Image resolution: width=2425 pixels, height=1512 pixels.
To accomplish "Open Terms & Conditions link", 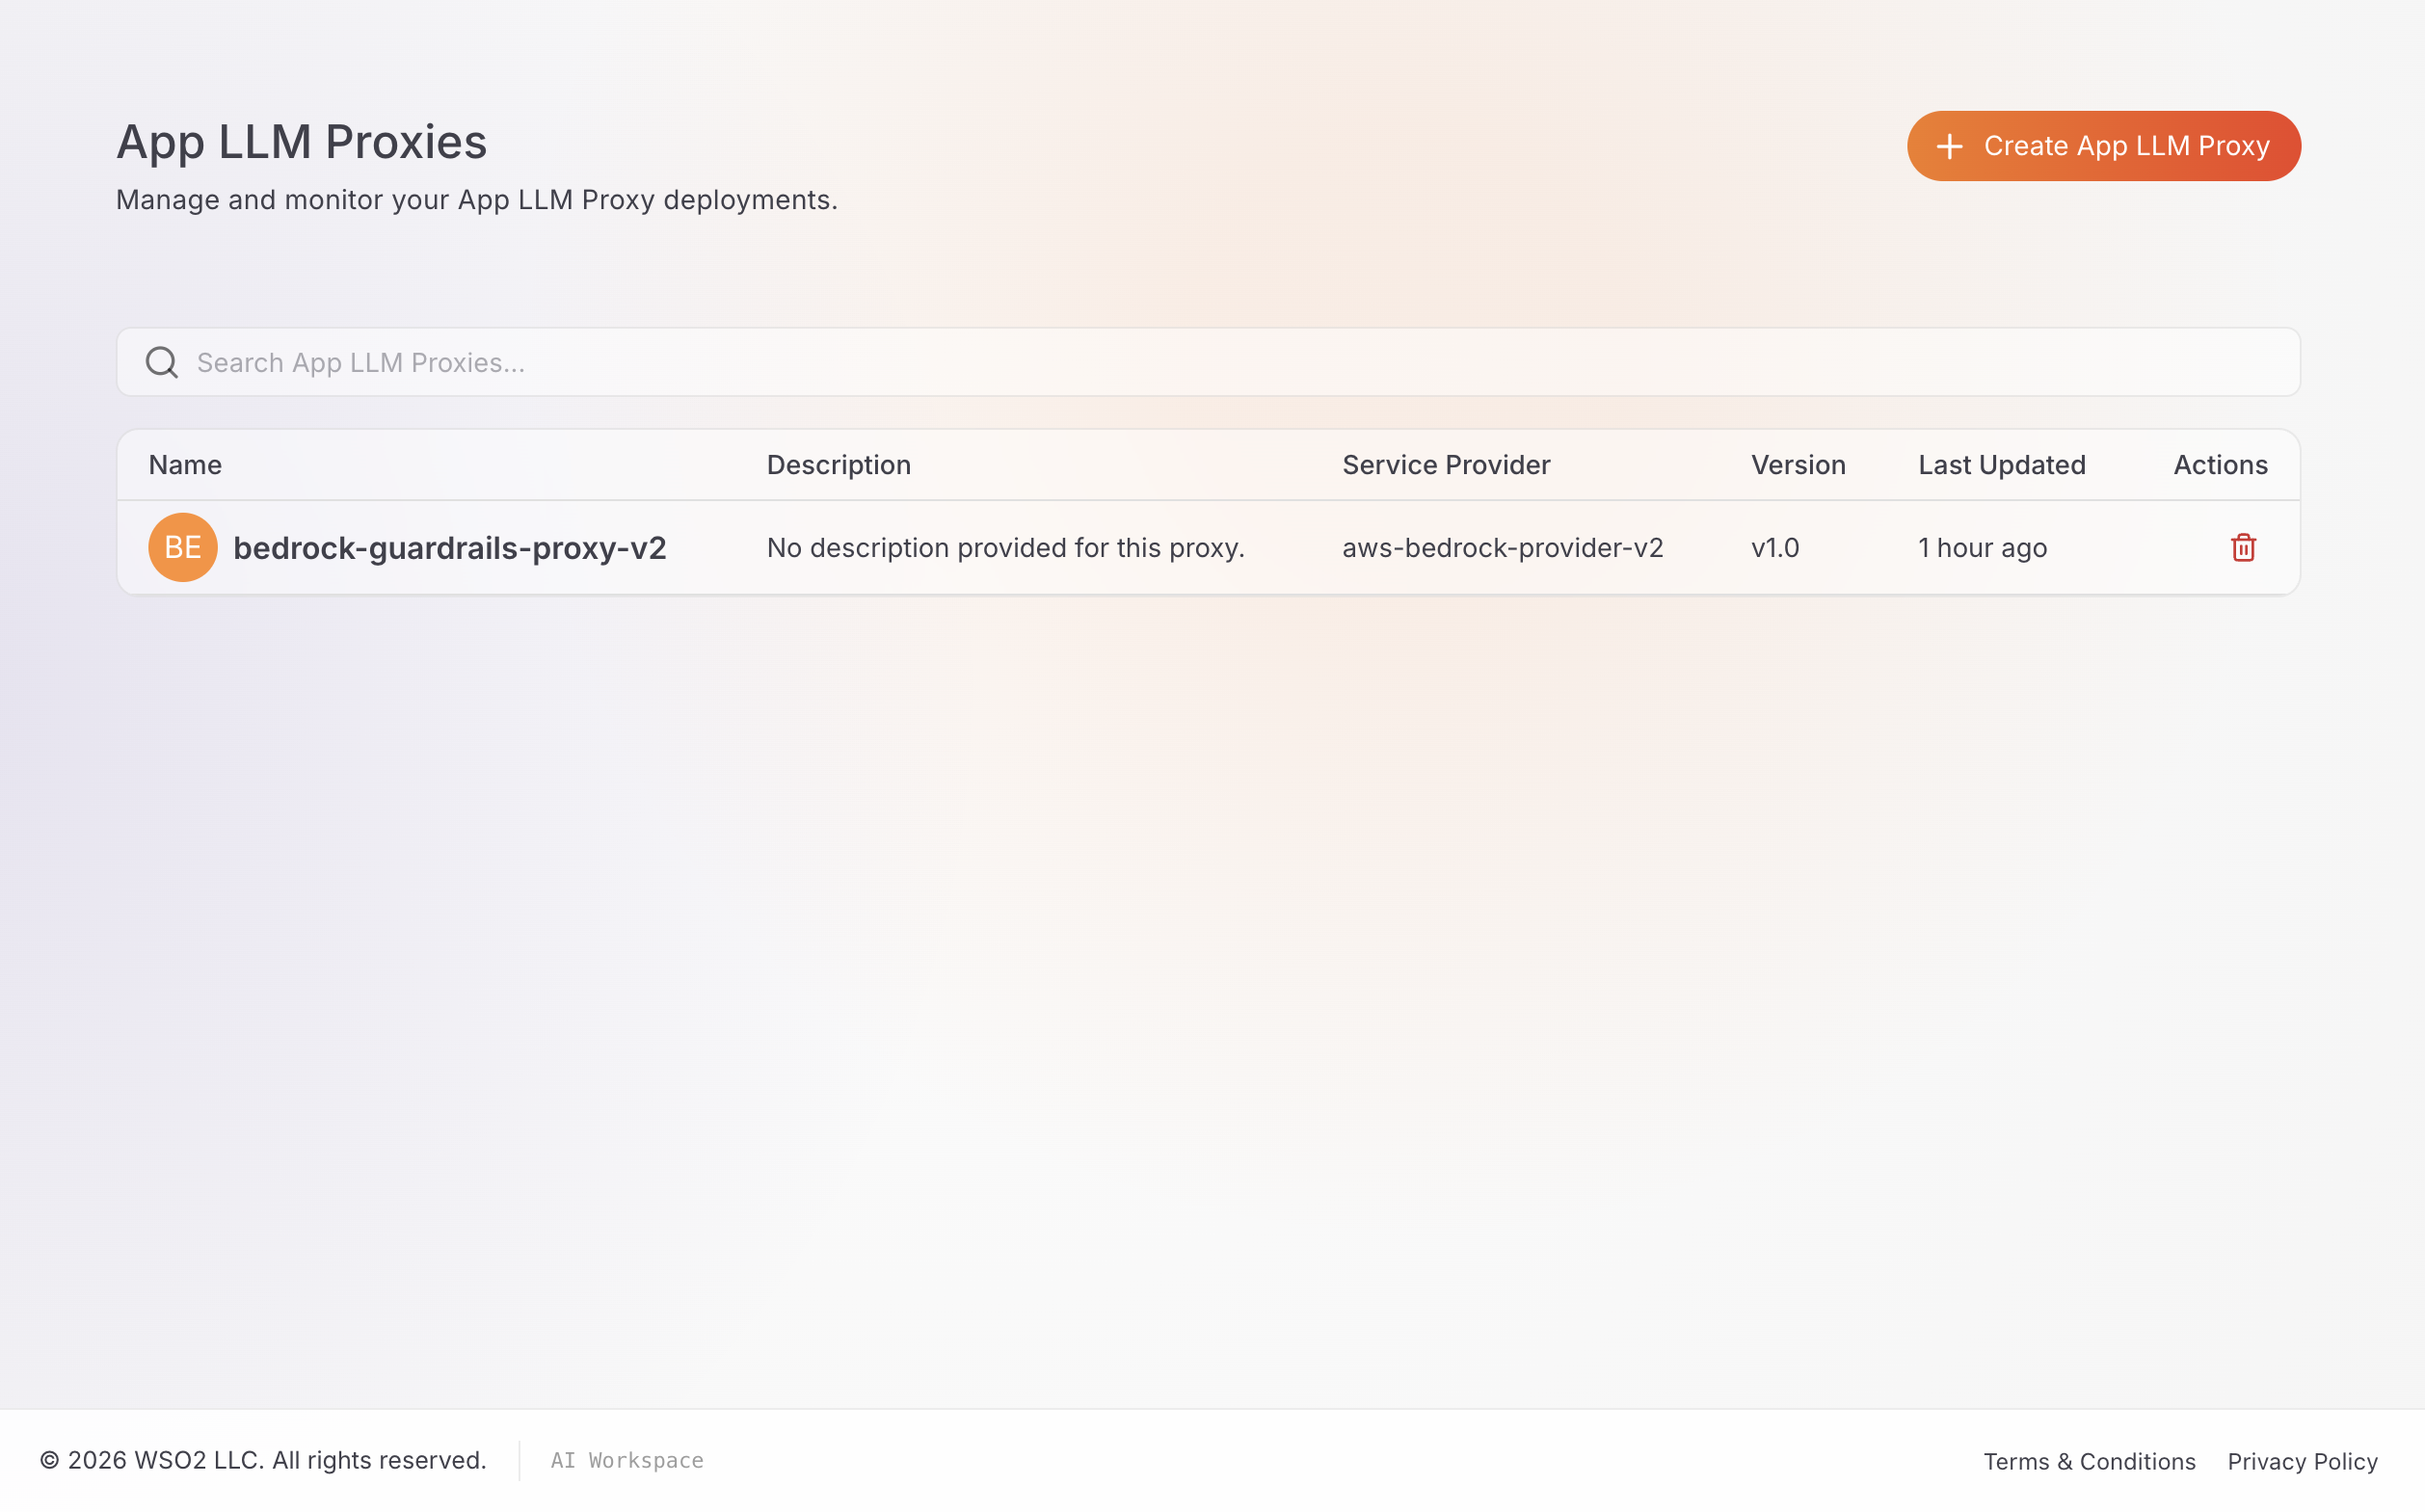I will coord(2089,1461).
